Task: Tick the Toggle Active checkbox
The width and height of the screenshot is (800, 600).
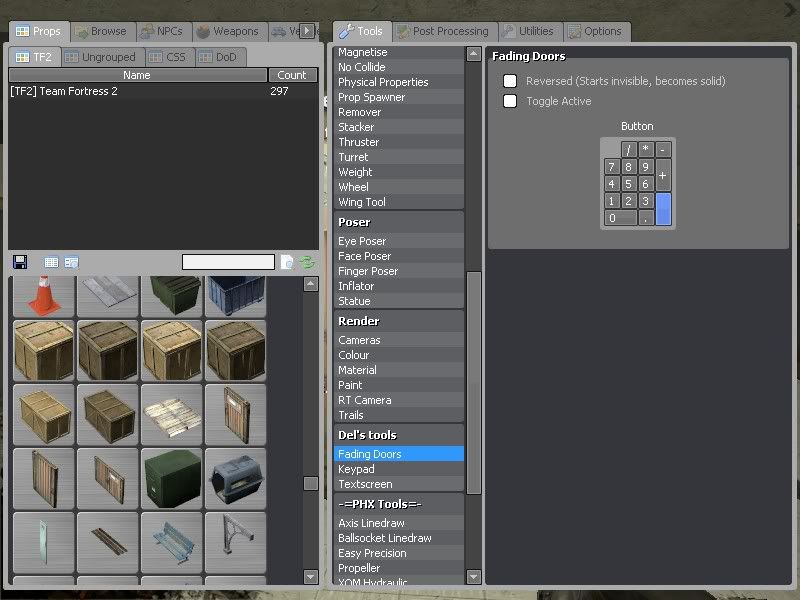Action: click(x=510, y=101)
